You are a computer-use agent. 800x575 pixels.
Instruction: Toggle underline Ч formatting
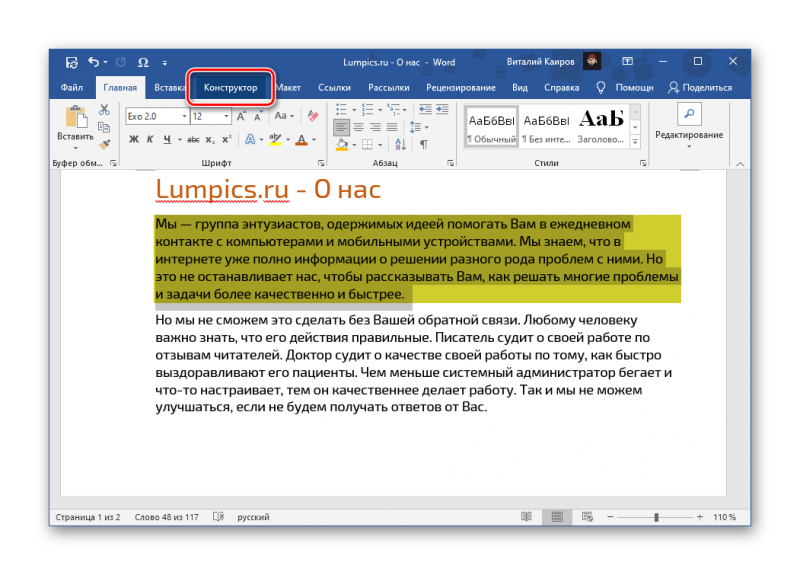tap(167, 139)
